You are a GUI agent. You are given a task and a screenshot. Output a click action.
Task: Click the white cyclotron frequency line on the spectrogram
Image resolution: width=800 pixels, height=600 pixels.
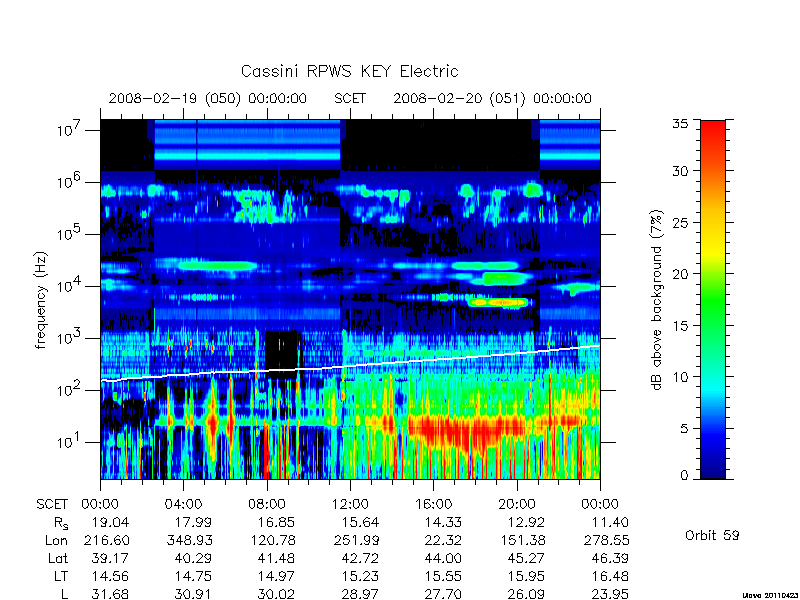(350, 366)
